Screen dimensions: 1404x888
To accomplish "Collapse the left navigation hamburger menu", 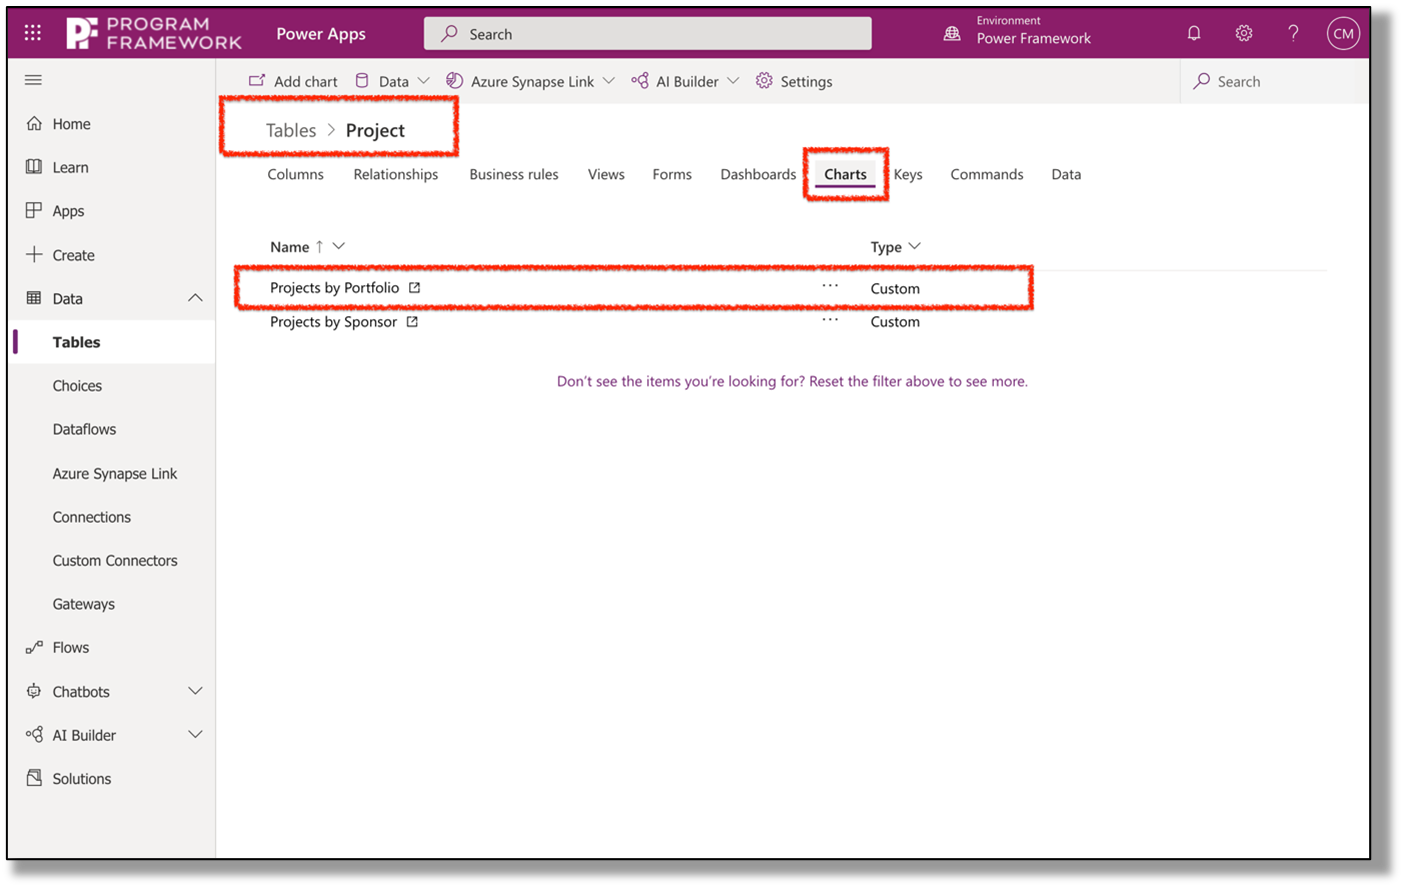I will coord(33,80).
